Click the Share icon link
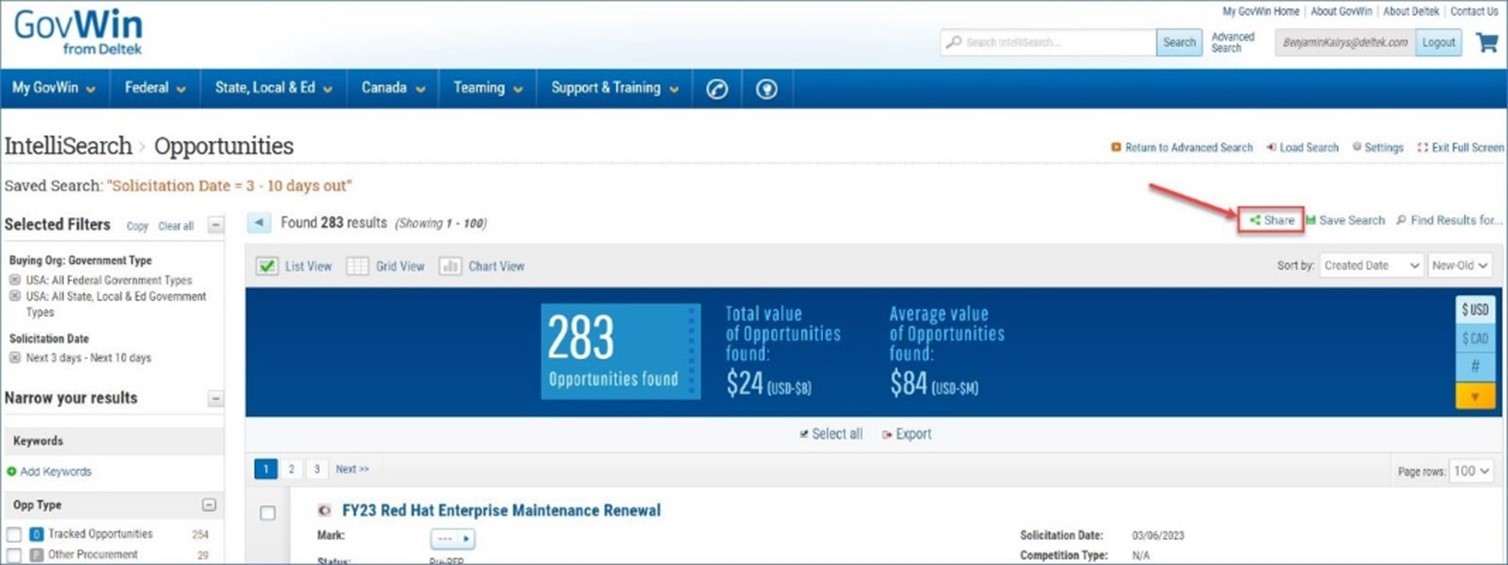Screen dimensions: 1508x565 1272,220
